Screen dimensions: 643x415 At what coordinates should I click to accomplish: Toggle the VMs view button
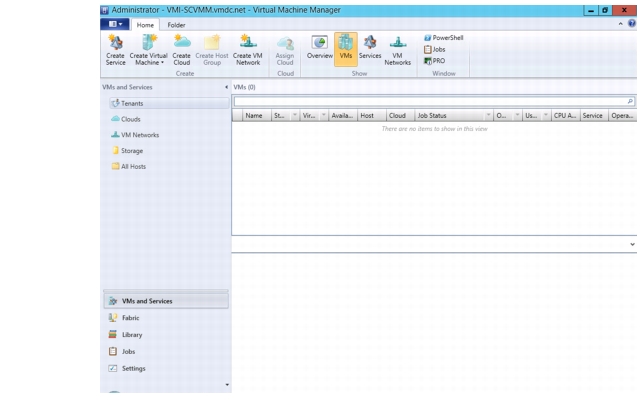tap(346, 49)
